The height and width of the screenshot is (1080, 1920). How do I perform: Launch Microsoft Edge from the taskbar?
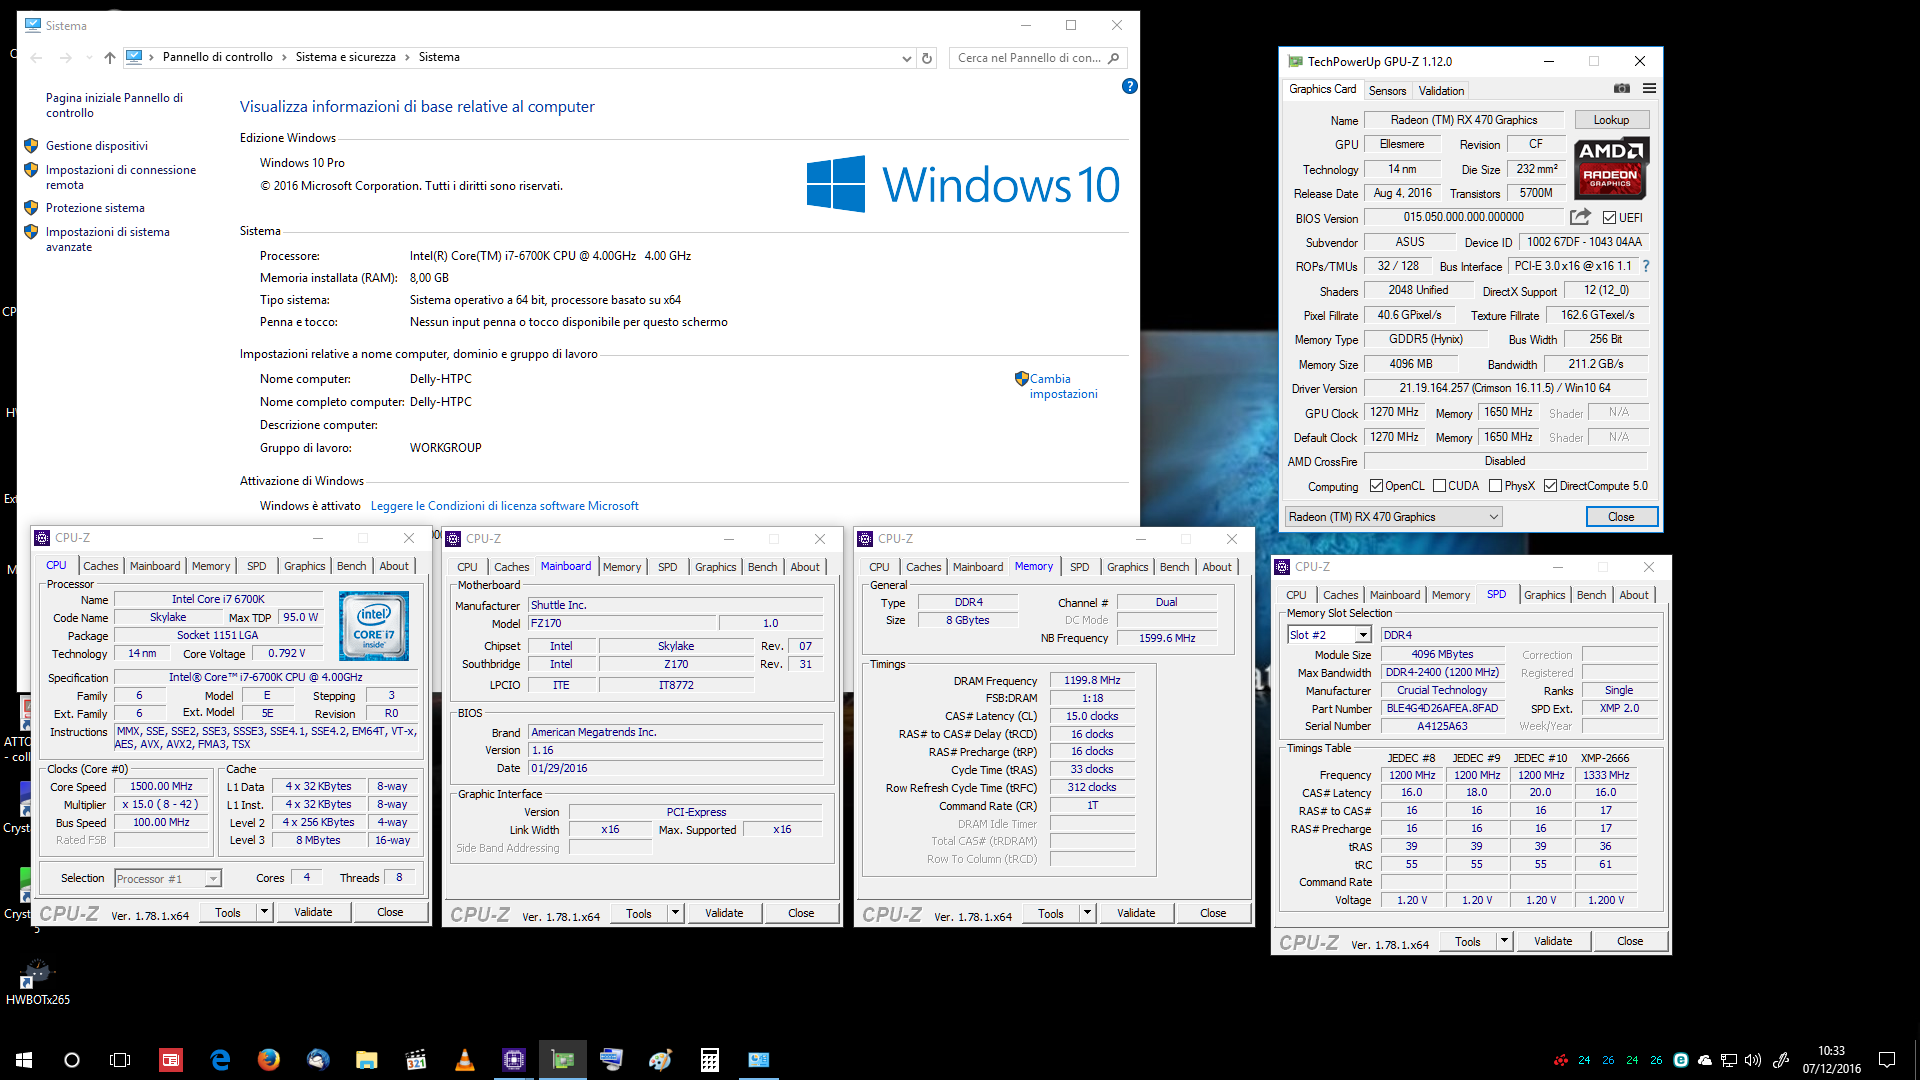220,1060
